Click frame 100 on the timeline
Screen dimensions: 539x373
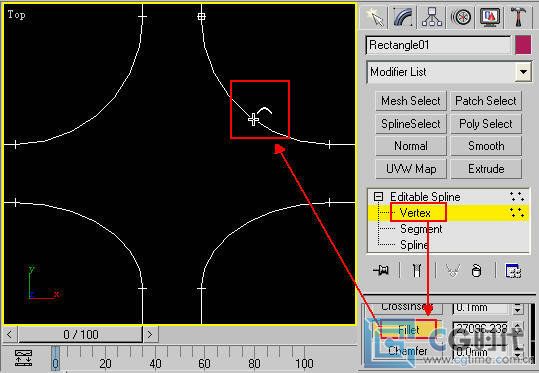(305, 363)
